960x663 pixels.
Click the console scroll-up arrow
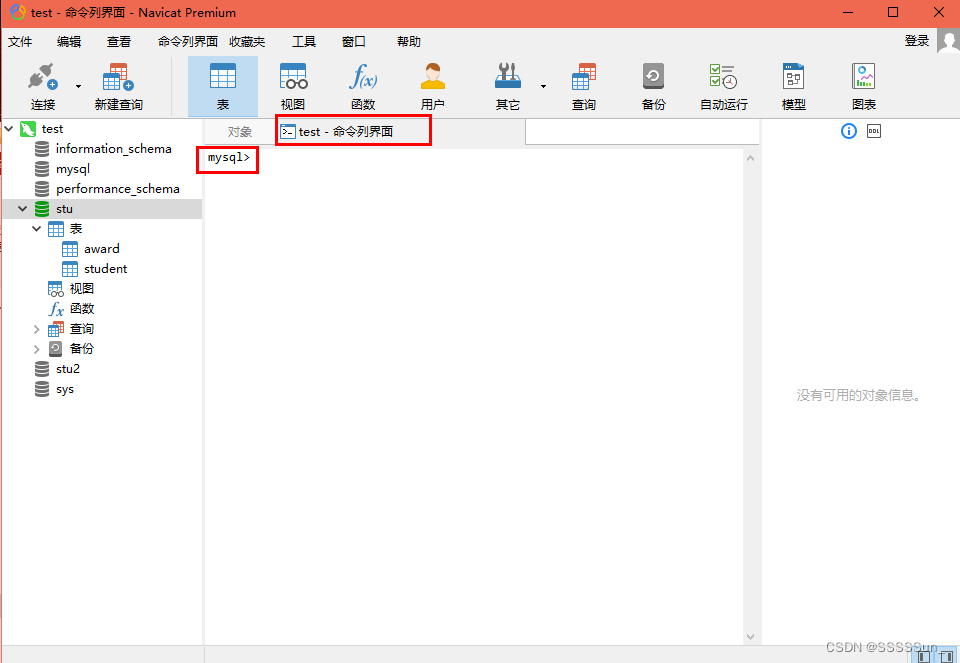[x=751, y=159]
